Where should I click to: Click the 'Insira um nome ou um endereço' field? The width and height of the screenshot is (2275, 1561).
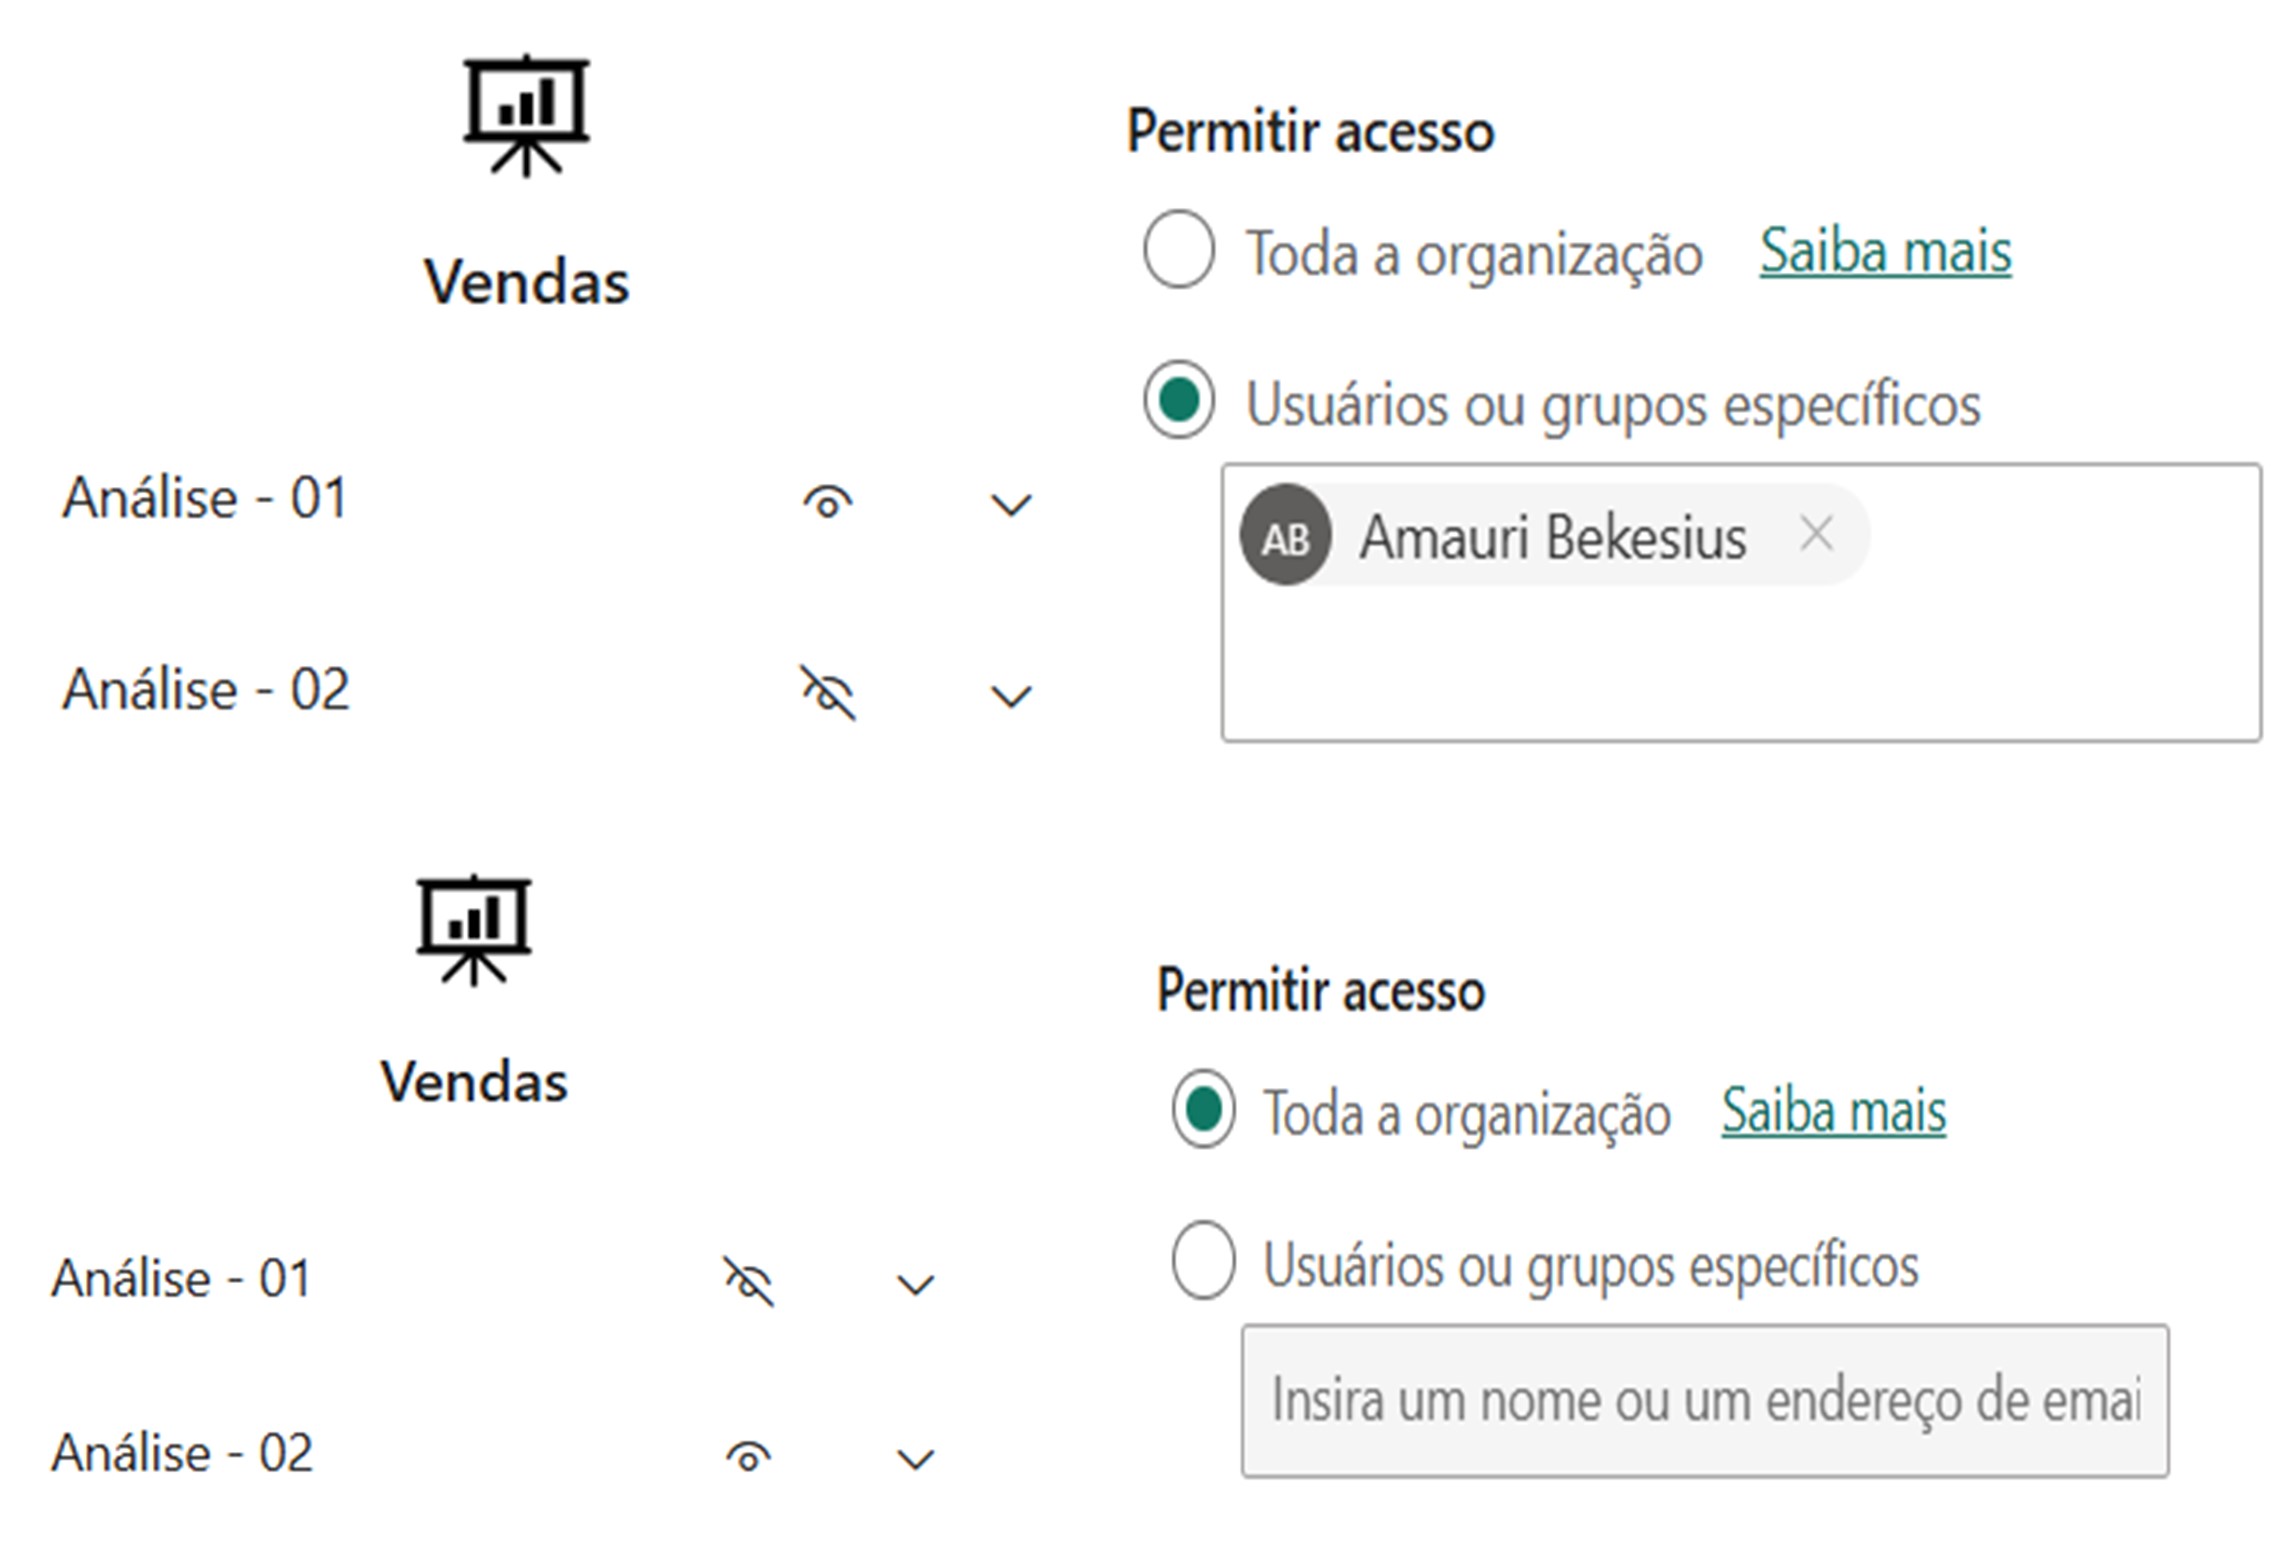point(1704,1400)
